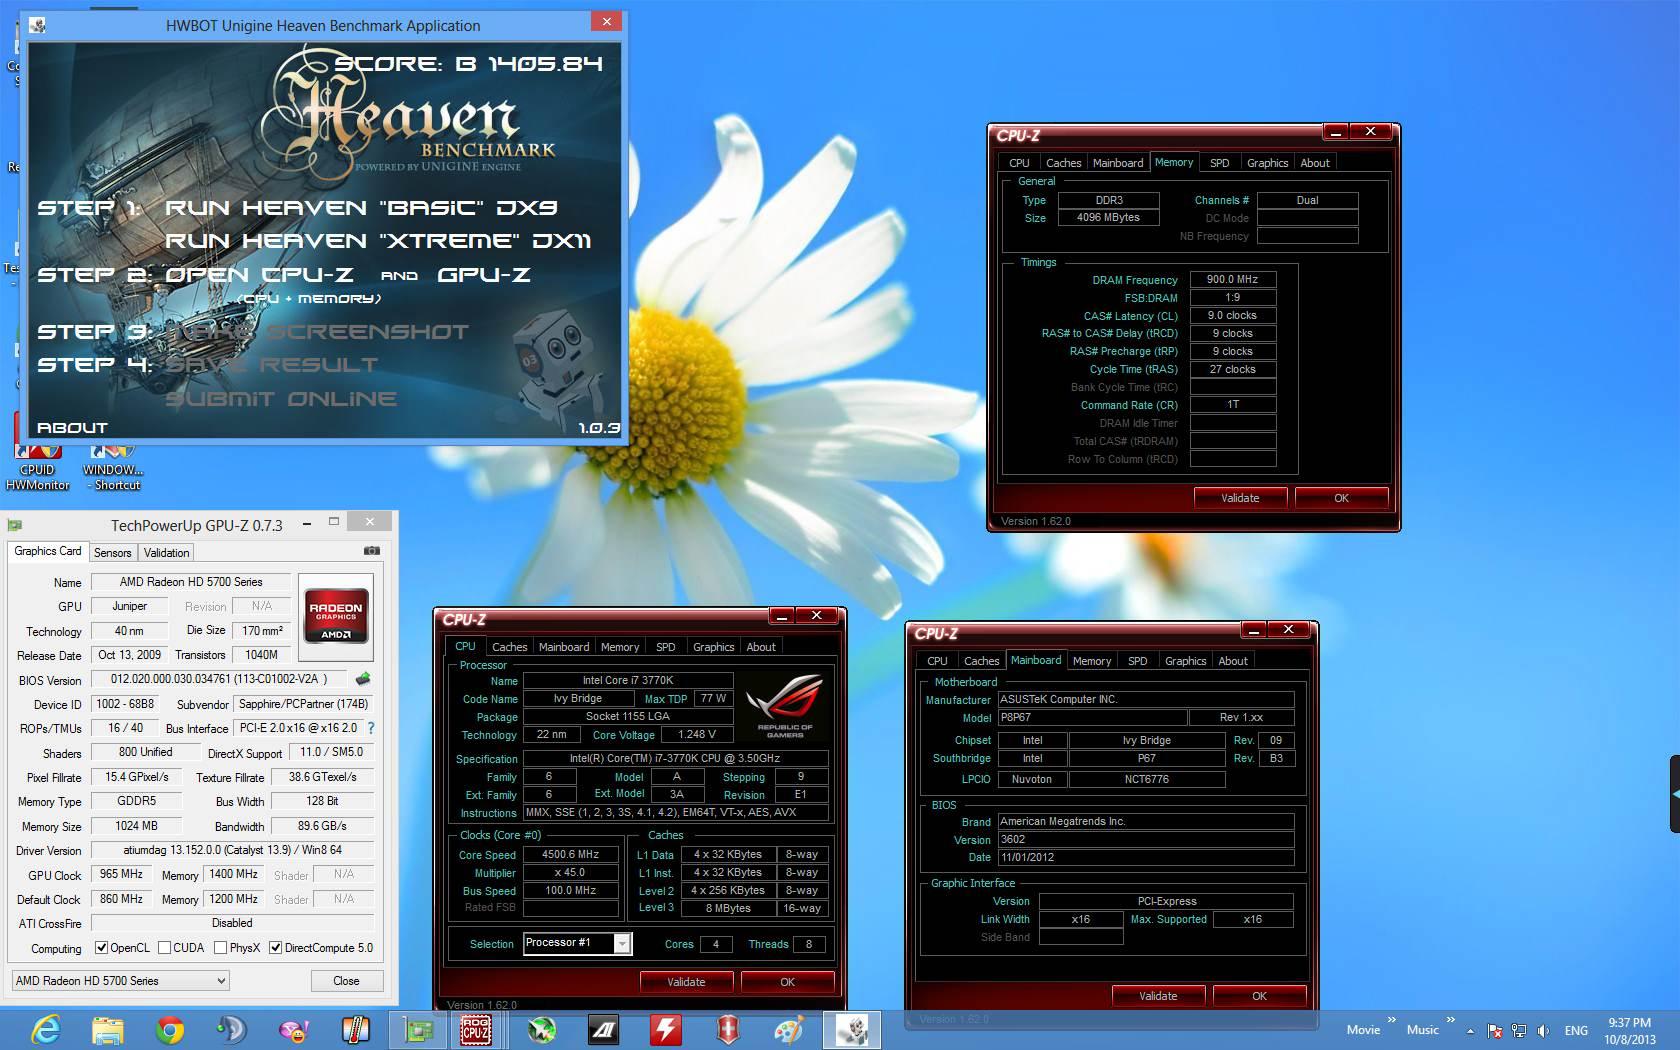The image size is (1680, 1050).
Task: Show hidden system tray icons arrow
Action: (1470, 1030)
